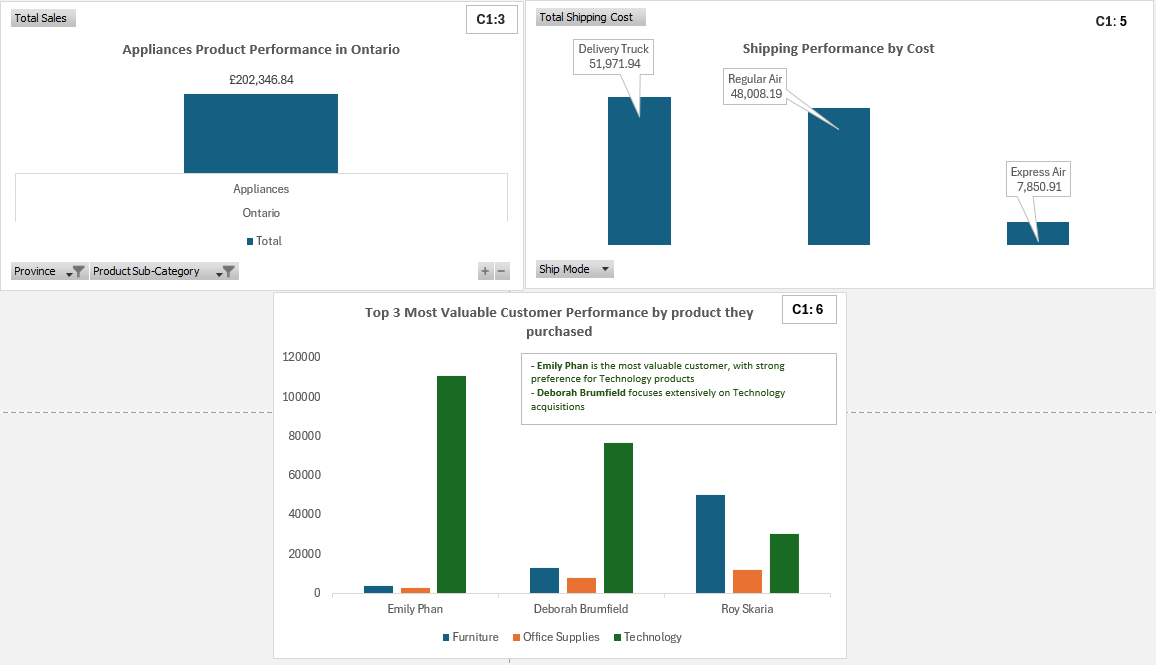Click the Emily Phan insights text box
Screen dimensions: 1156x665
678,388
